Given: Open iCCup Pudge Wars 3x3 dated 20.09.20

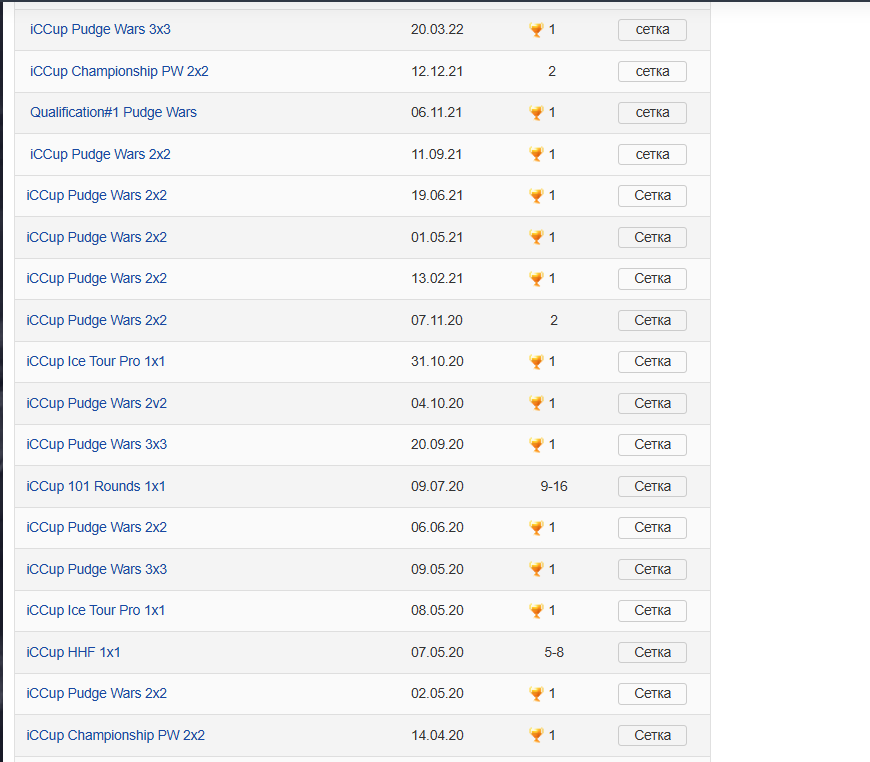Looking at the screenshot, I should 97,445.
